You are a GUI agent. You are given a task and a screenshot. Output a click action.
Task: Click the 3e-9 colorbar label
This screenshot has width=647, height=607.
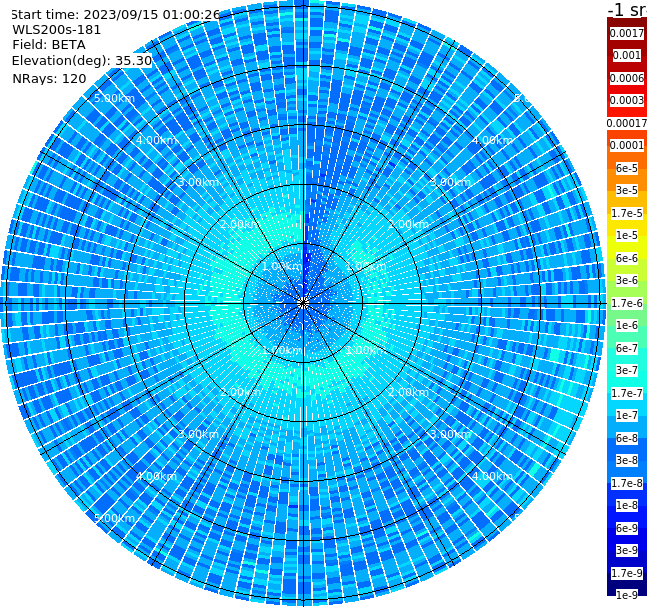click(627, 550)
